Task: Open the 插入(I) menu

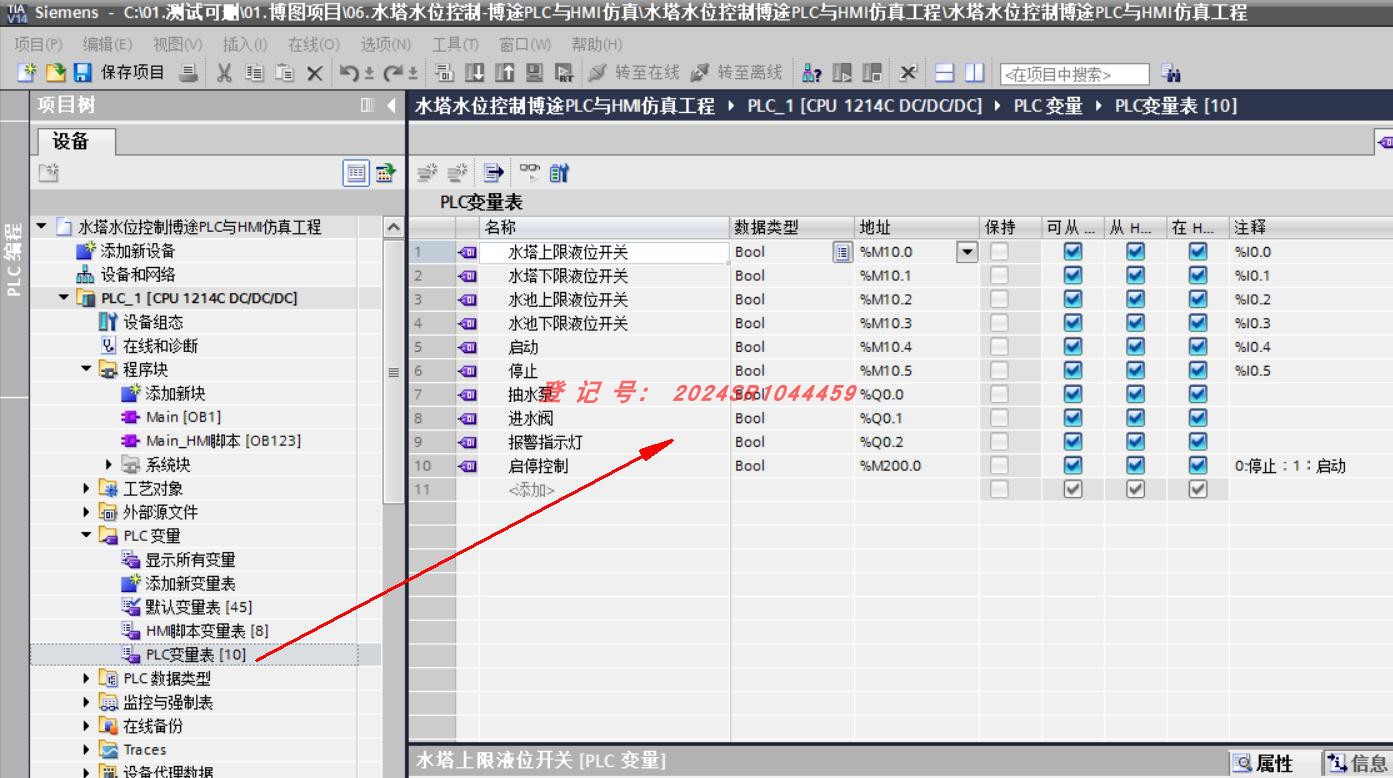Action: tap(245, 45)
